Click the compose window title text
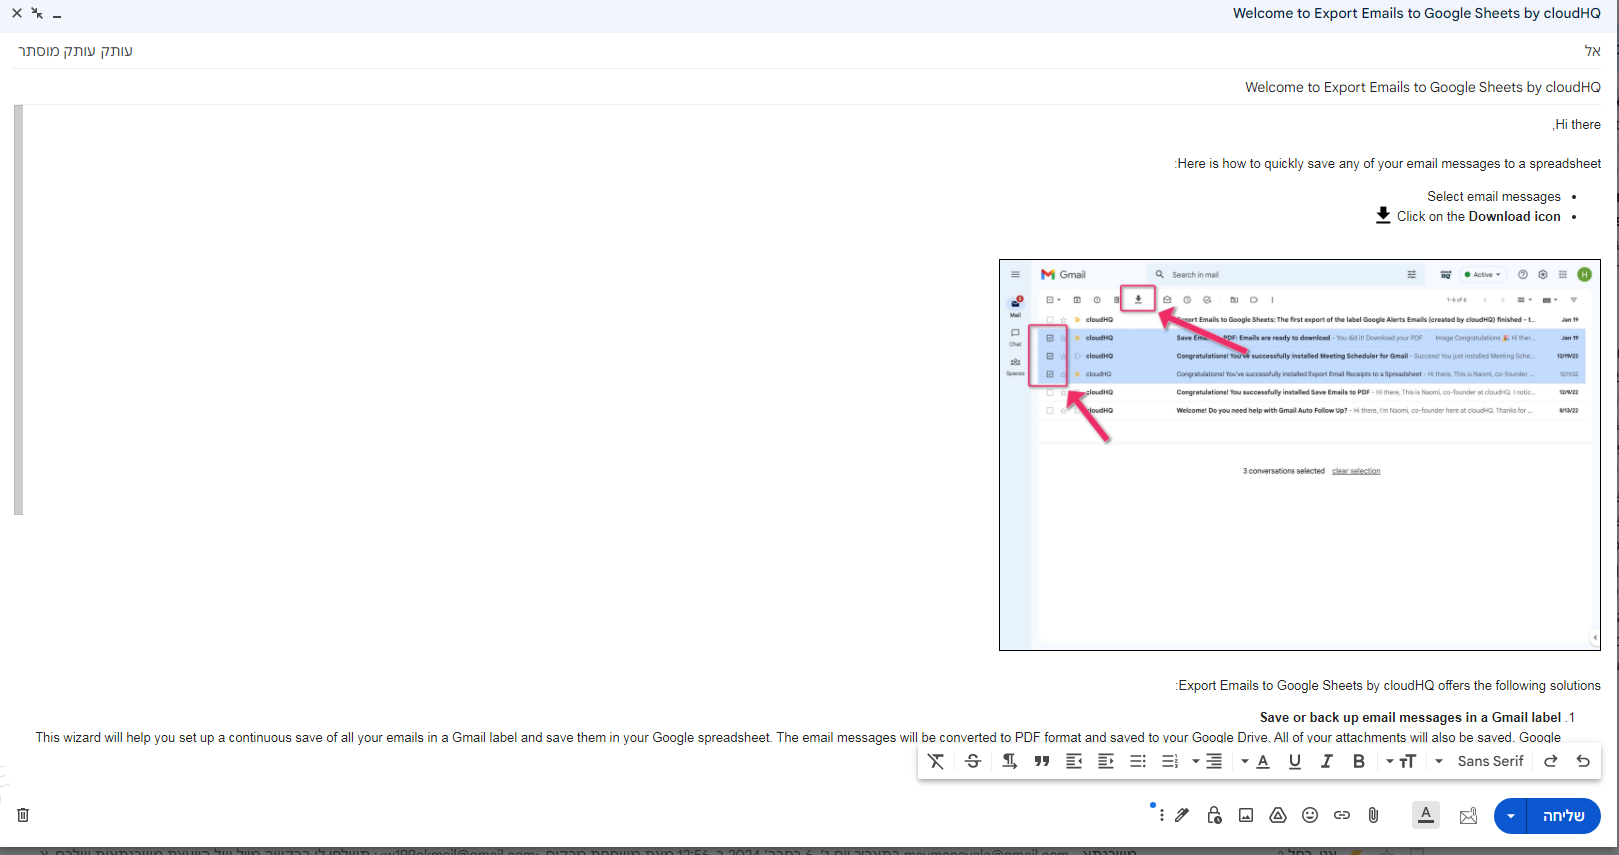The width and height of the screenshot is (1619, 855). [x=1417, y=14]
